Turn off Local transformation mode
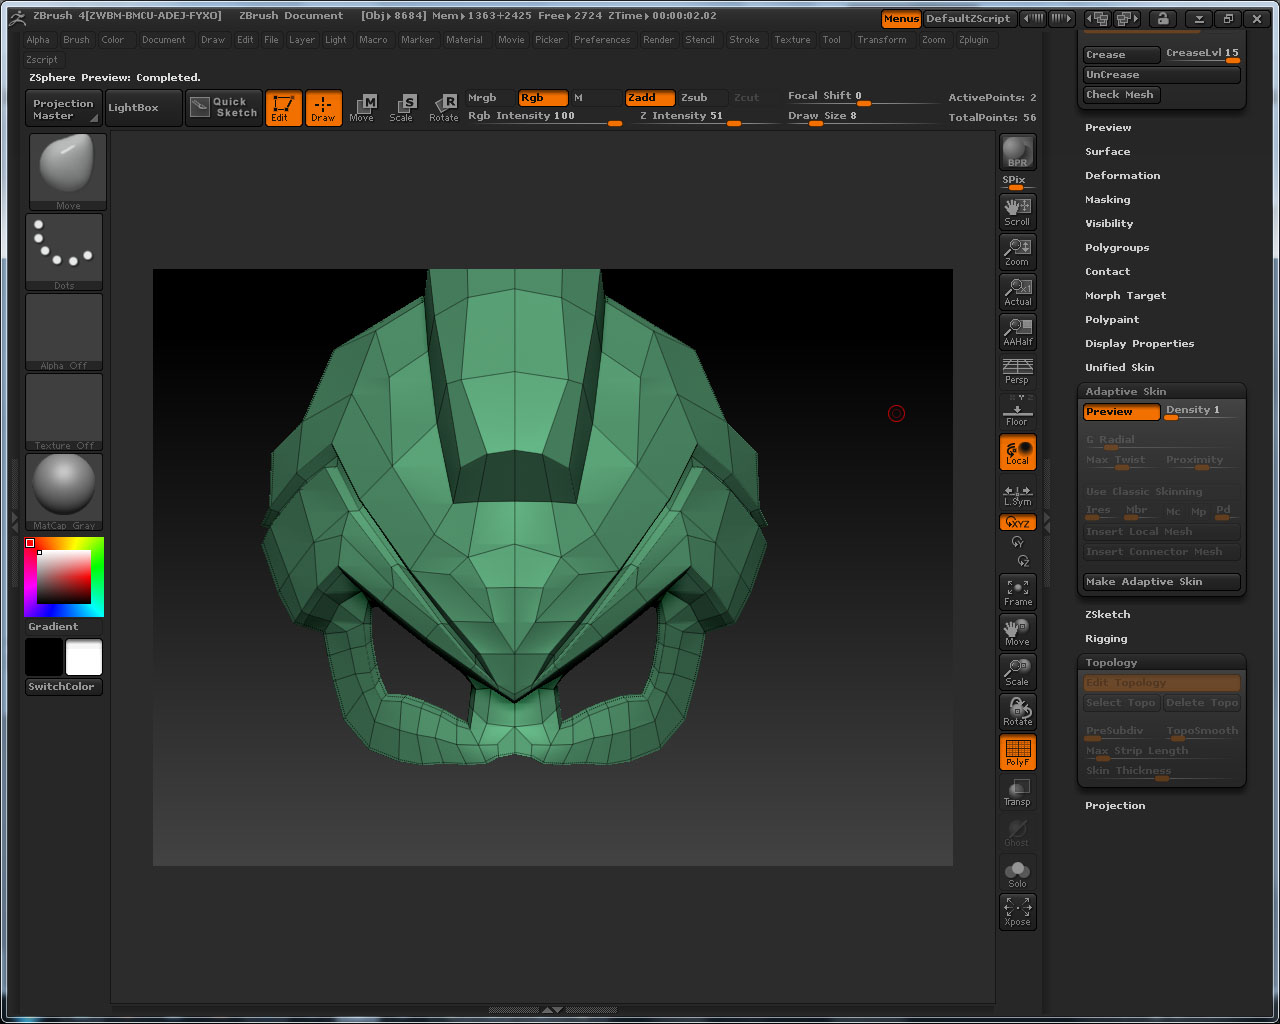The width and height of the screenshot is (1280, 1024). [x=1017, y=452]
